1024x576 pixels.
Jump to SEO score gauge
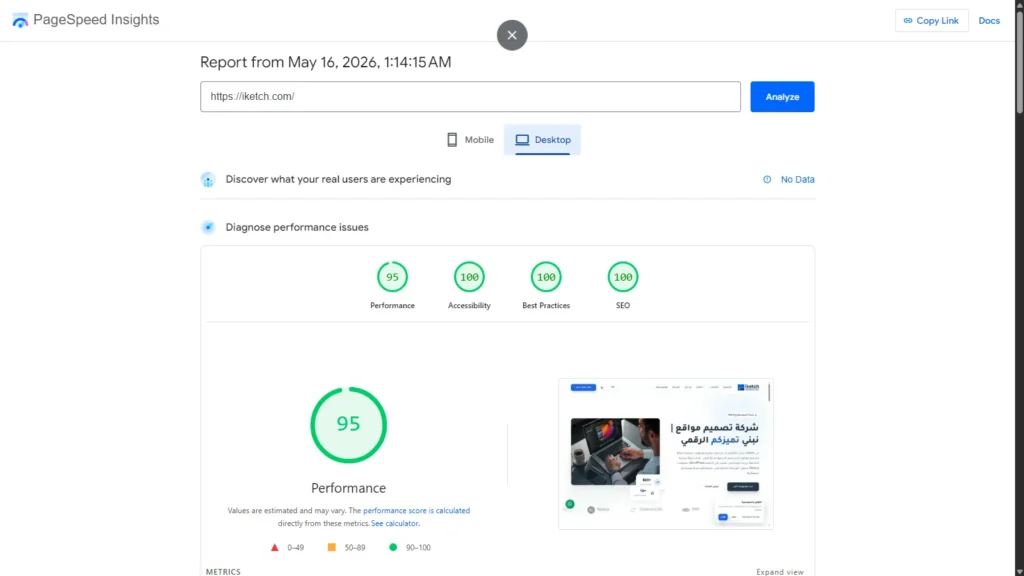click(x=623, y=277)
